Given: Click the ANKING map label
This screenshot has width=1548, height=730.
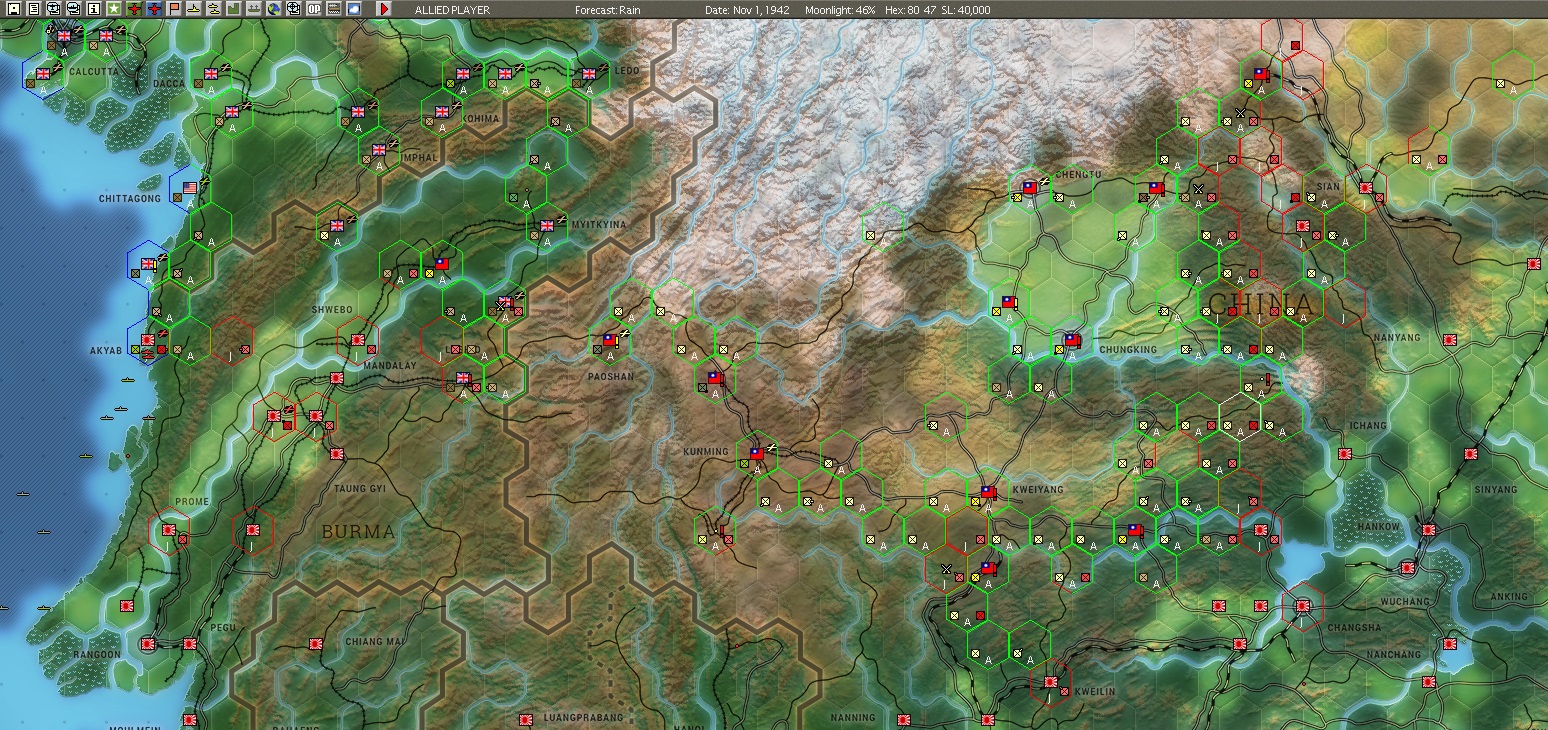Looking at the screenshot, I should pyautogui.click(x=1508, y=598).
